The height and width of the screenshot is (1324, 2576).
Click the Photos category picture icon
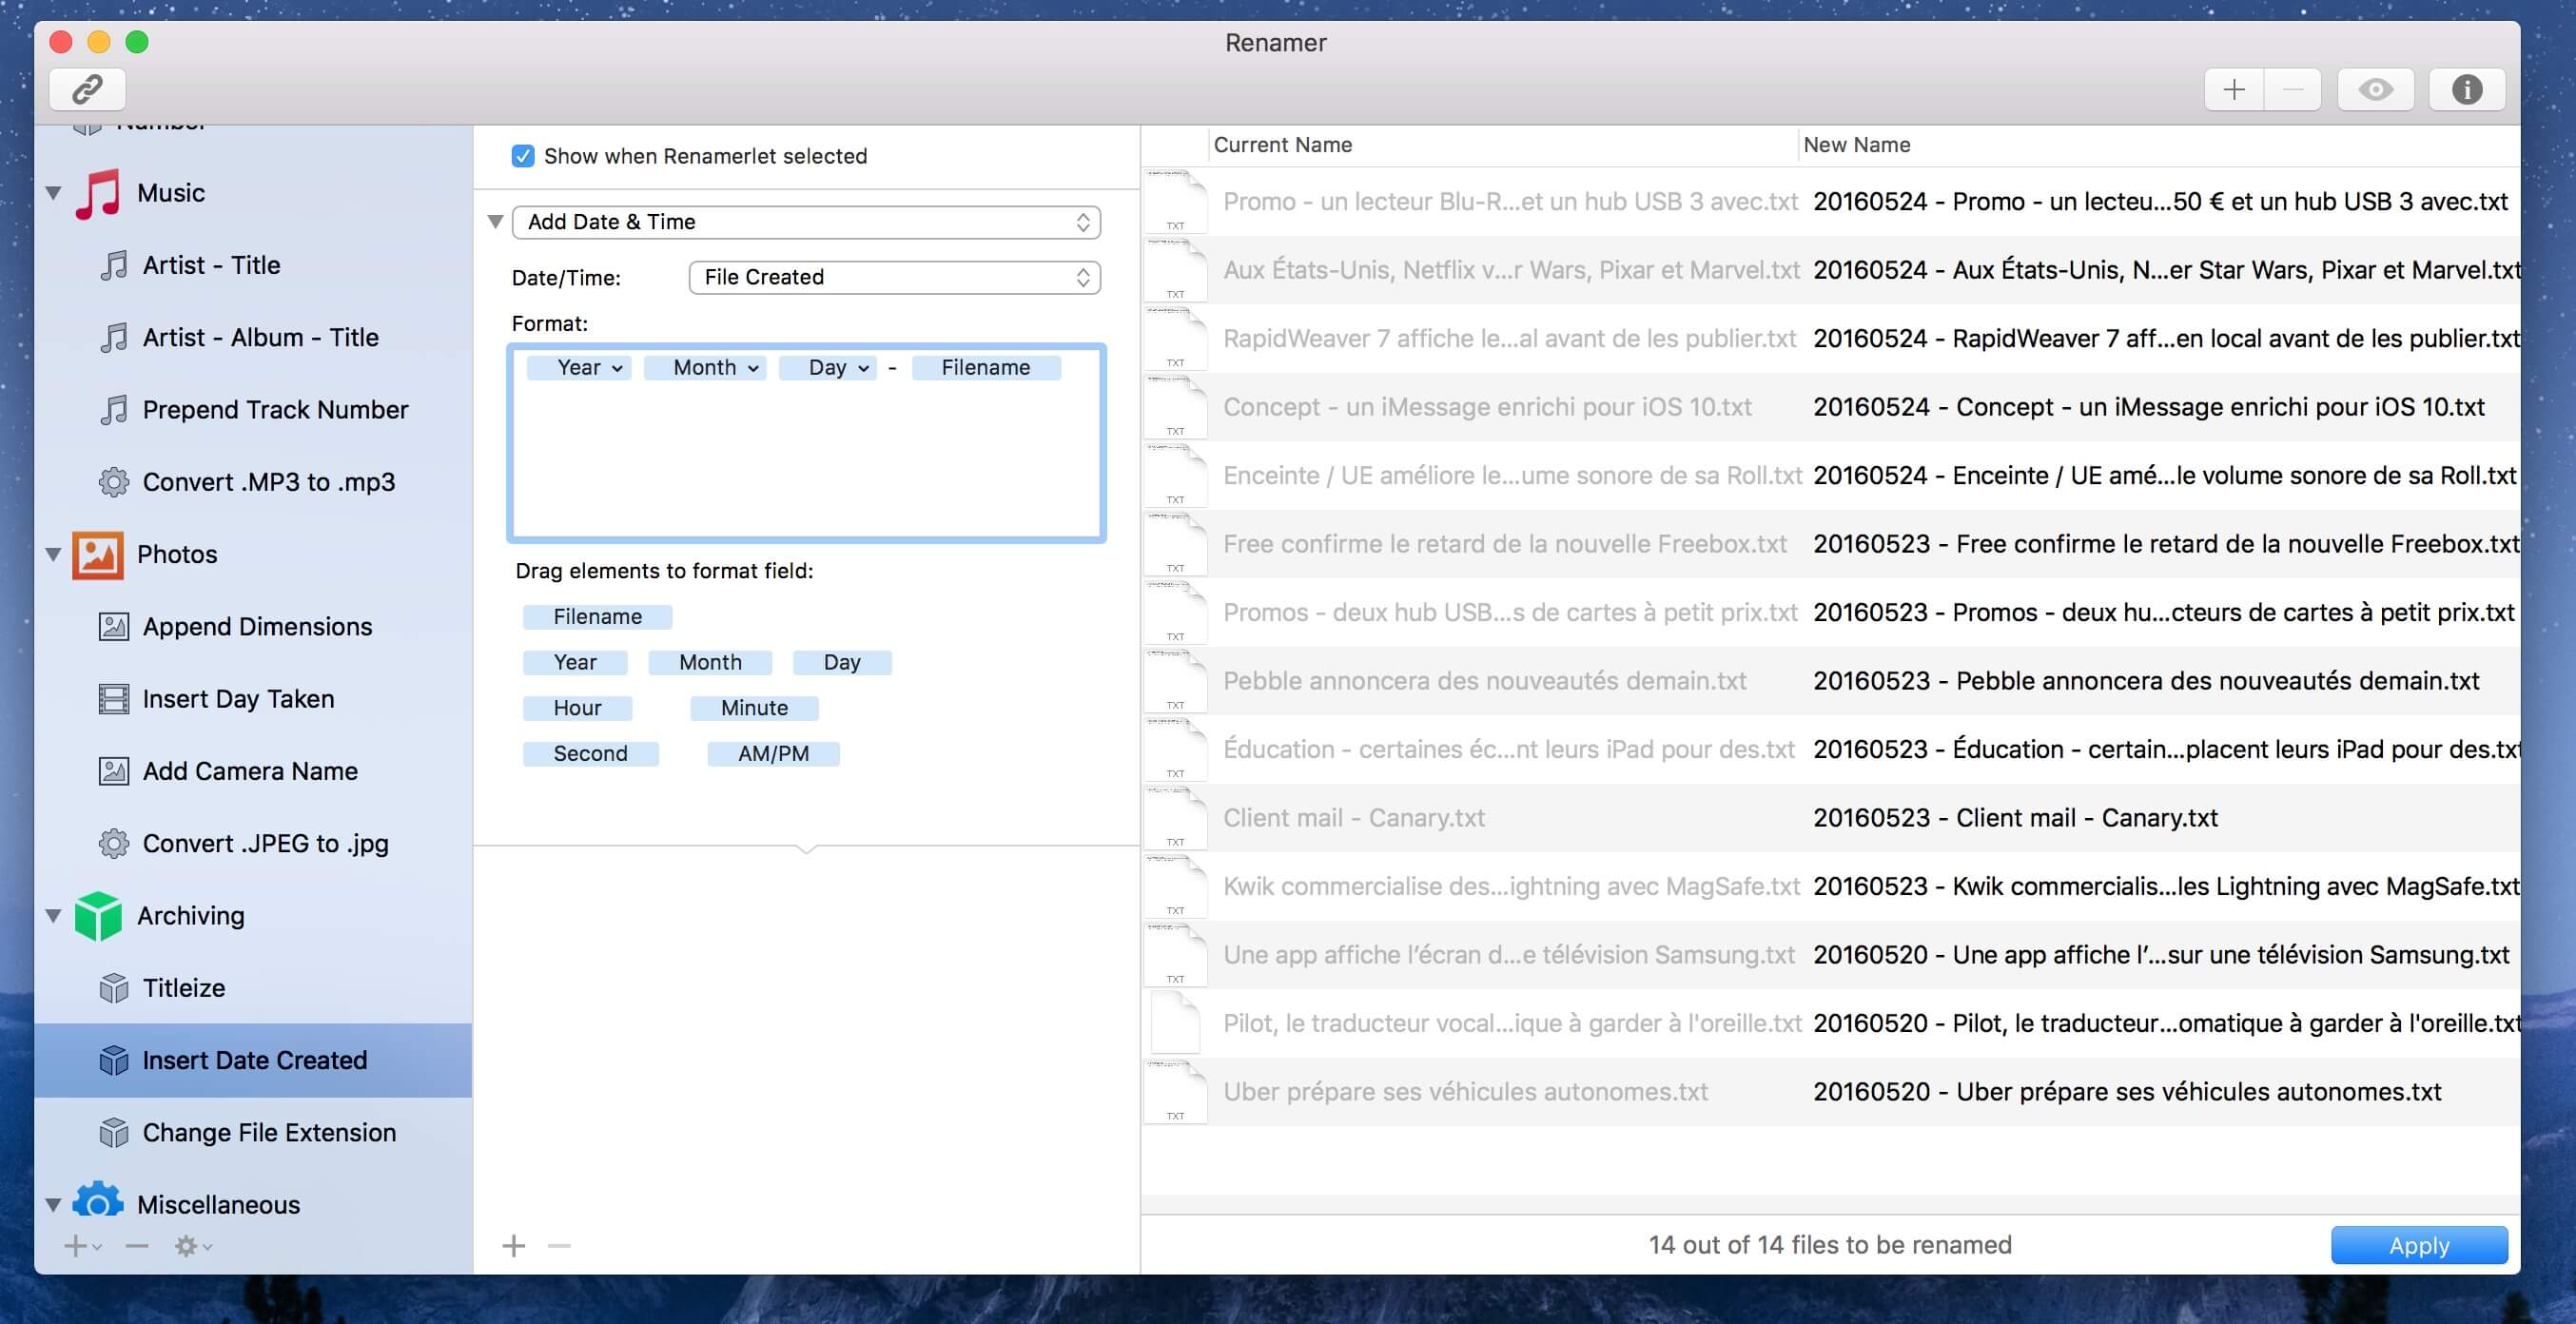(x=98, y=555)
